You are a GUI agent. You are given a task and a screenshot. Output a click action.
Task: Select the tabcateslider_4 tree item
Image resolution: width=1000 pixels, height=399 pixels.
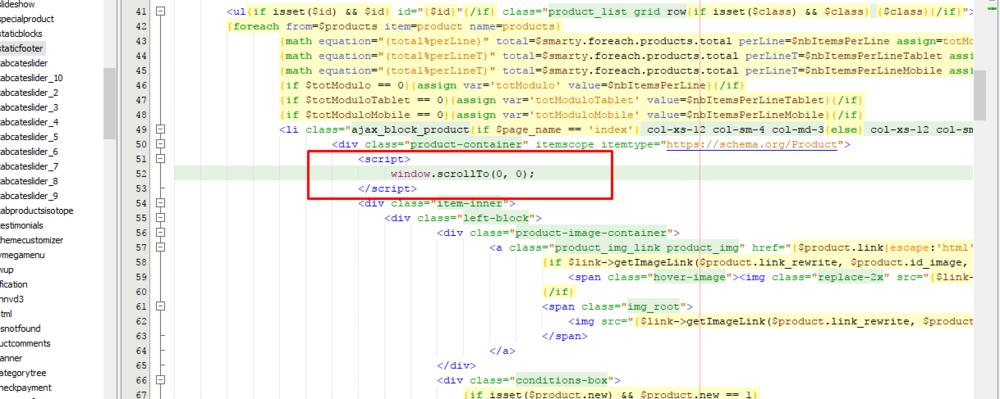[29, 122]
